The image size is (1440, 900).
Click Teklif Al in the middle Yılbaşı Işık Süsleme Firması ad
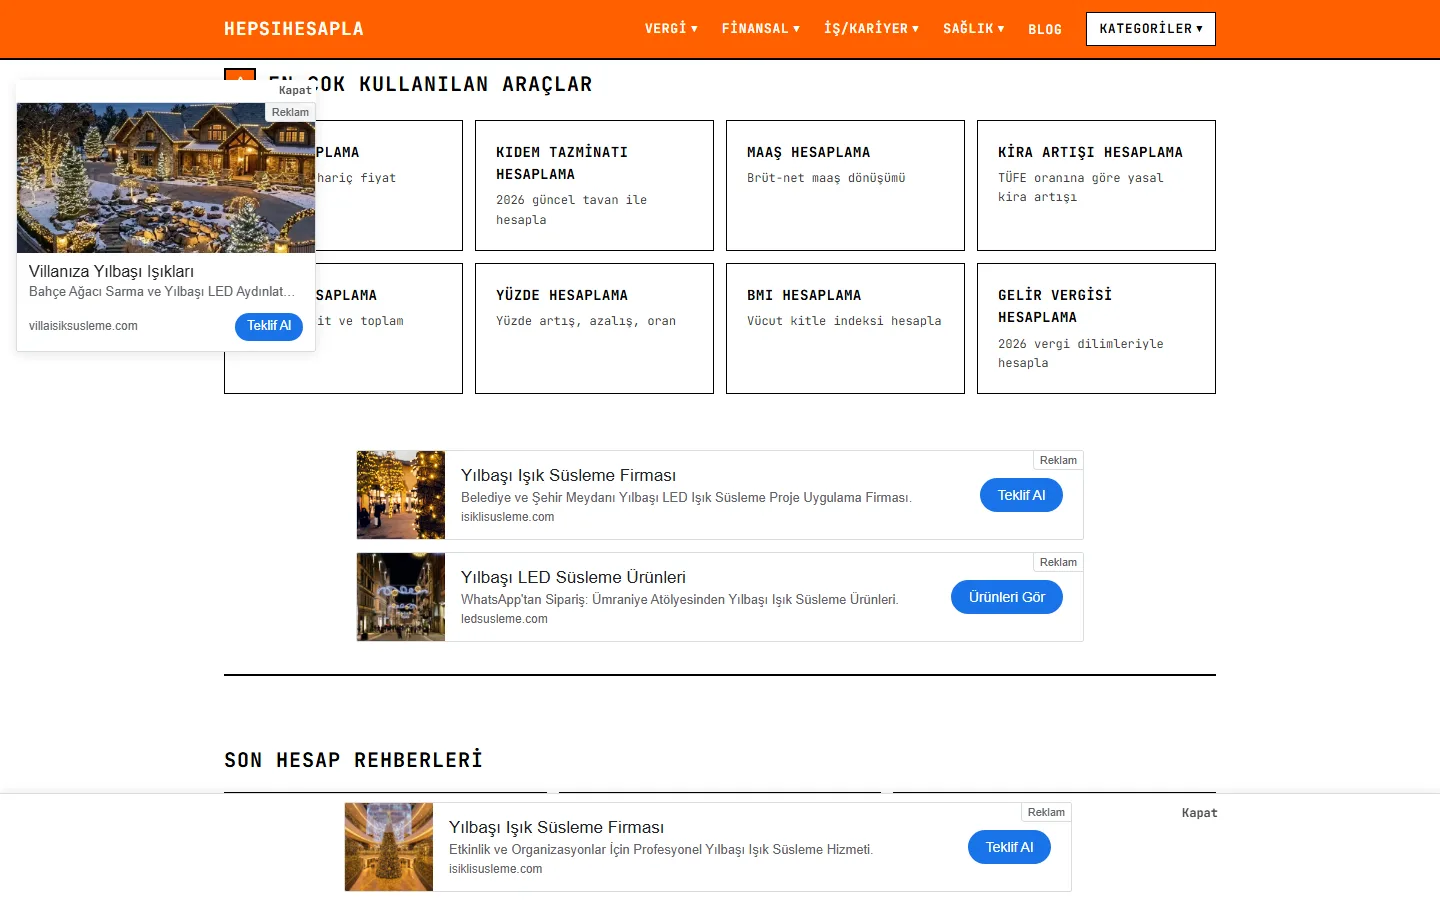[1021, 495]
